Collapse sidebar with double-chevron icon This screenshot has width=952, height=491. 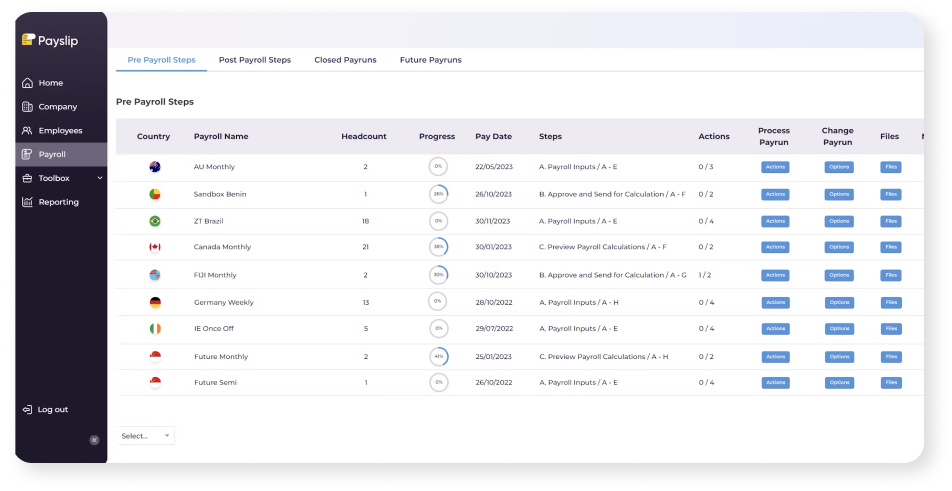[x=95, y=439]
